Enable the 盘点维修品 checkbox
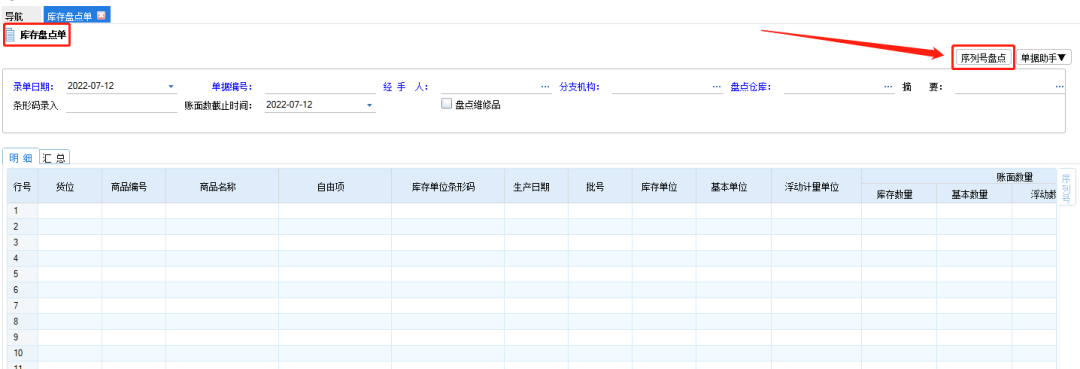 (446, 104)
